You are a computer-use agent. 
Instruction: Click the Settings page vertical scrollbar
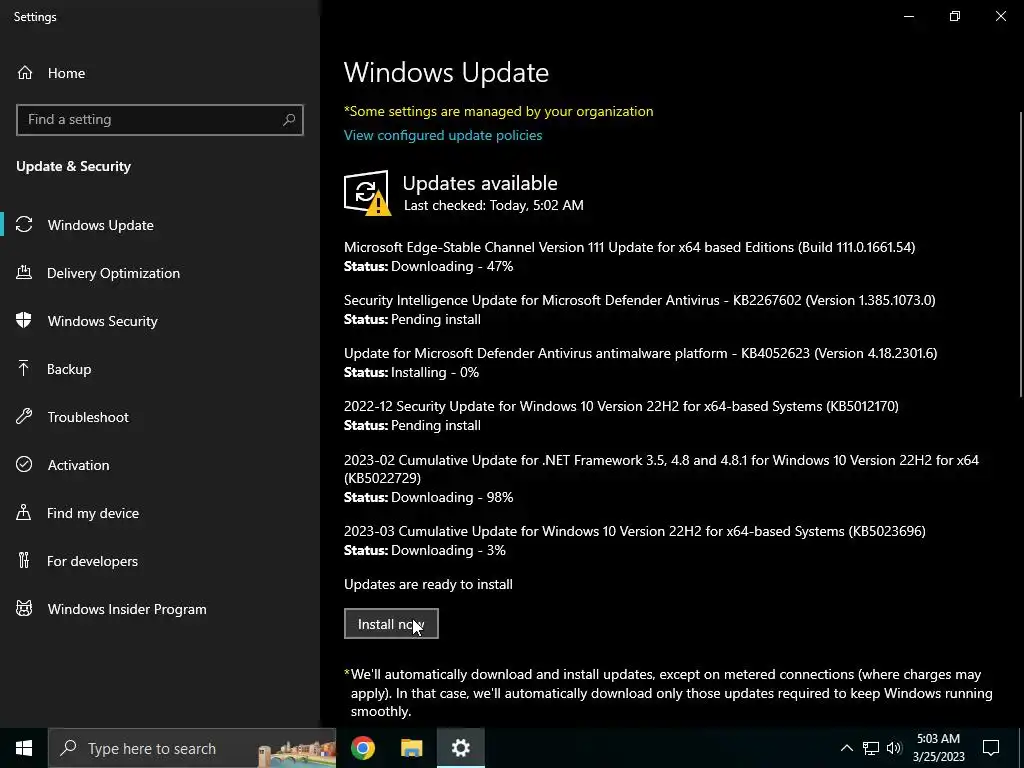[1021, 255]
